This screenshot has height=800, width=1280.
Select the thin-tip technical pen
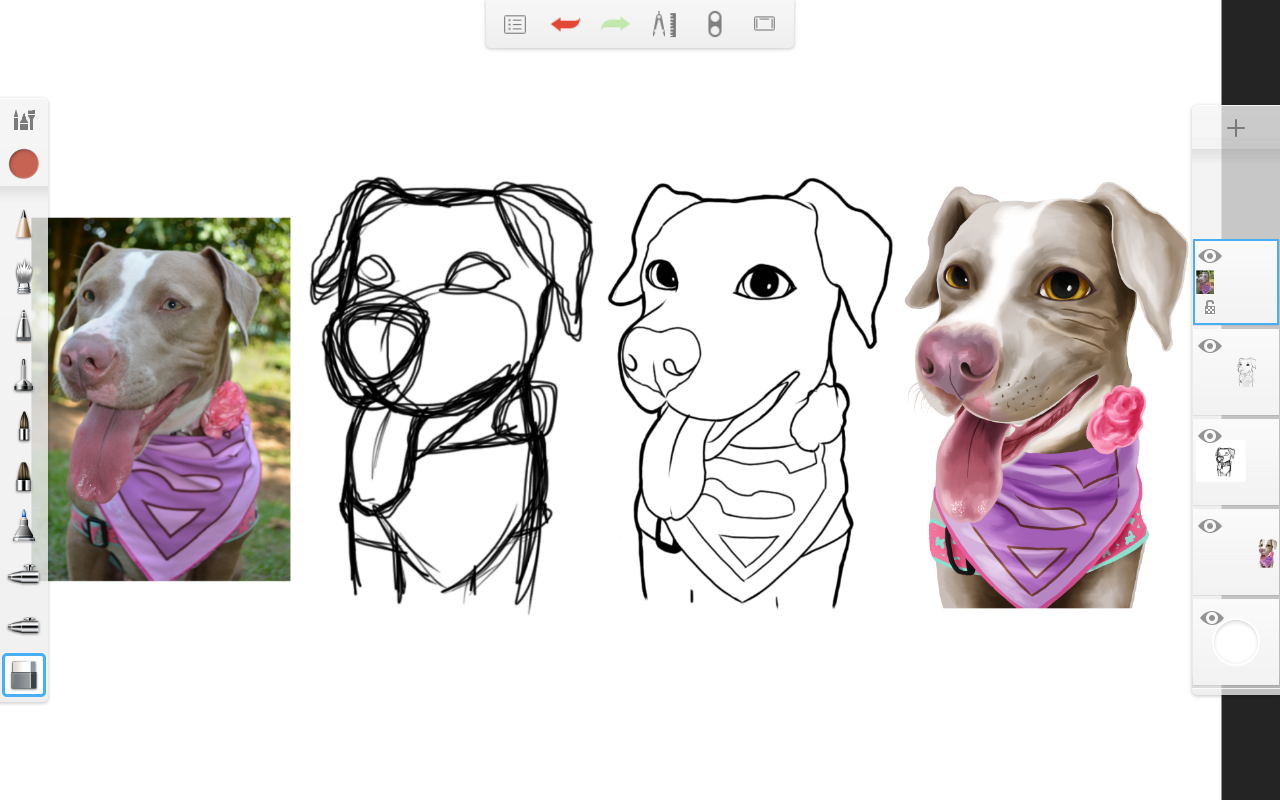(23, 376)
